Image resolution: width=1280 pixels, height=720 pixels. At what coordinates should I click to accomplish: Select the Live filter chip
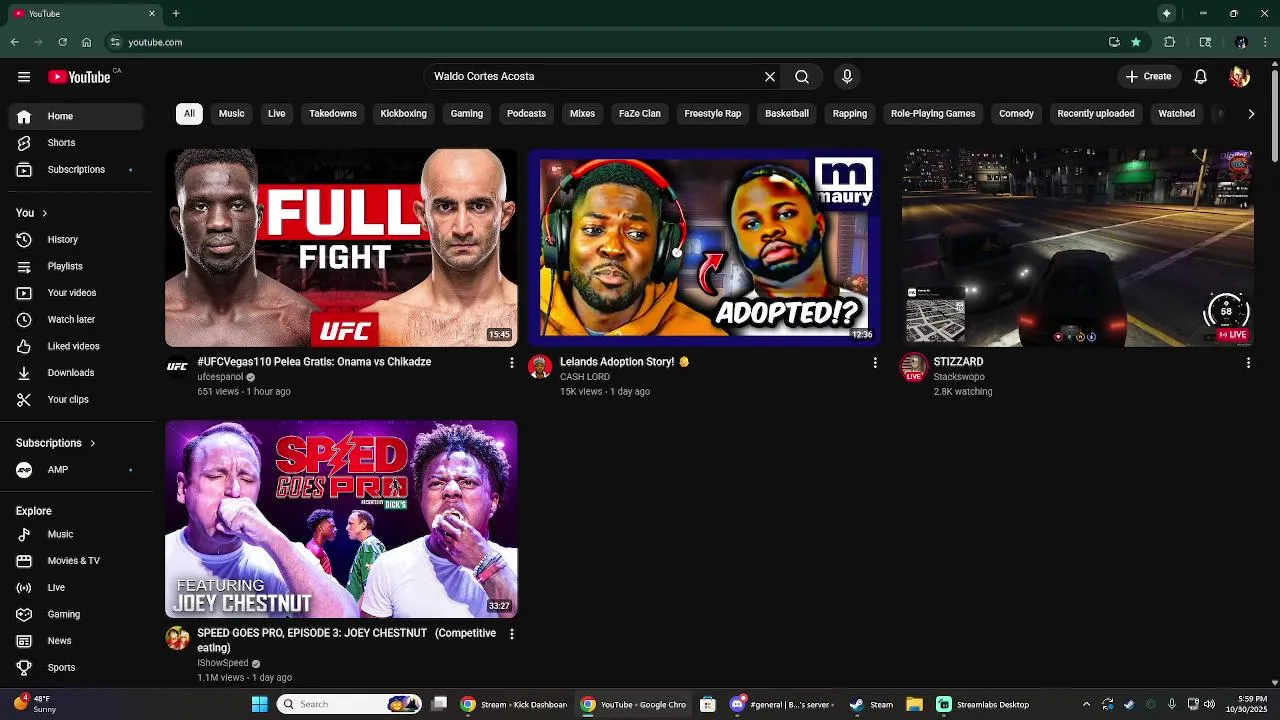(x=277, y=114)
